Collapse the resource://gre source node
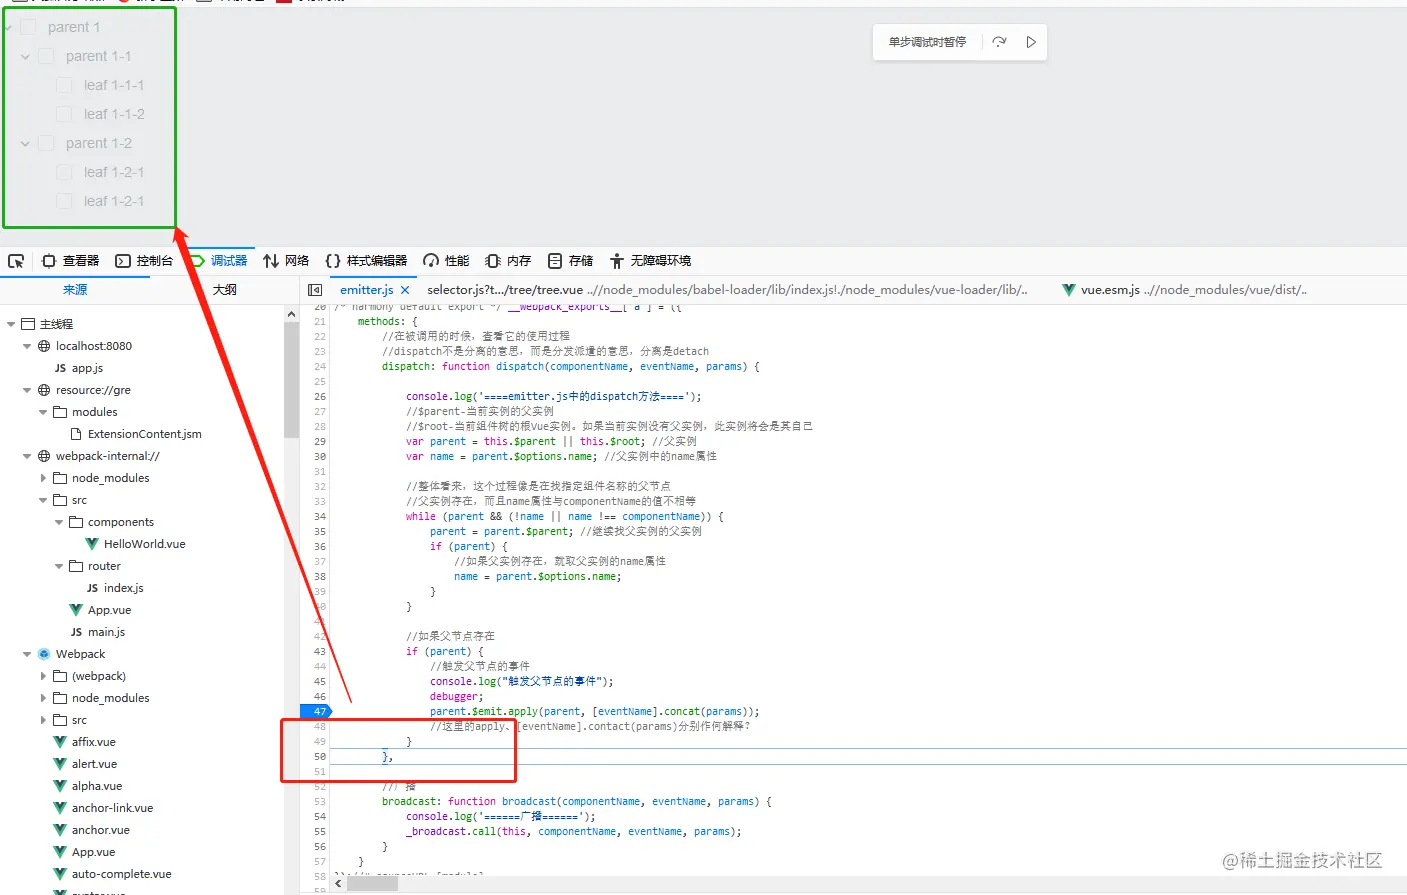The width and height of the screenshot is (1407, 895). (x=27, y=390)
